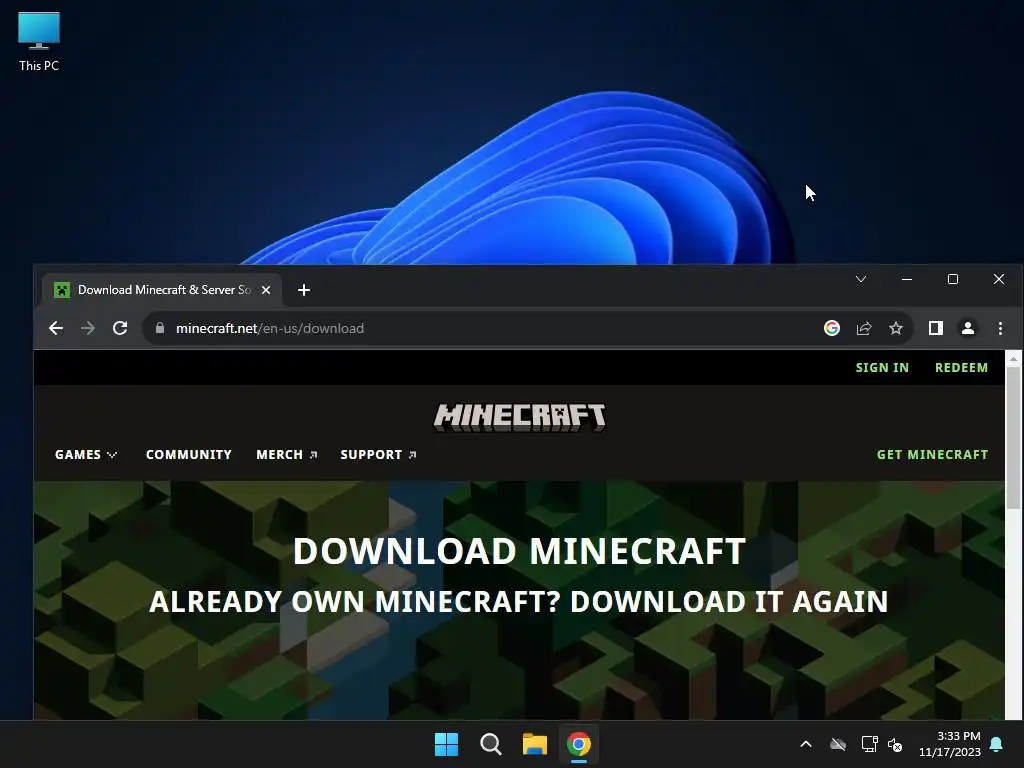1024x768 pixels.
Task: Open Windows Start menu
Action: 447,744
